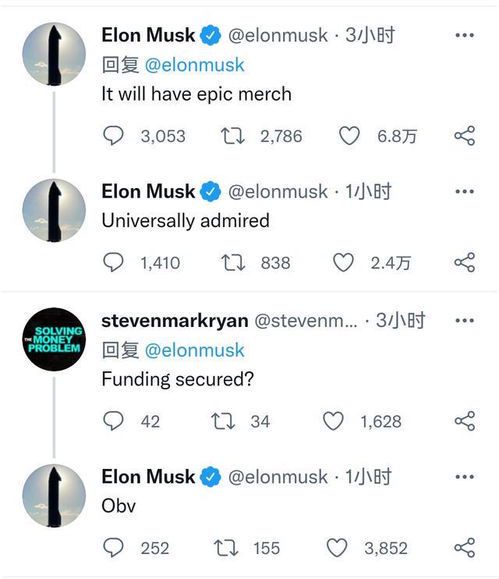Like the "Funding secured?" tweet

tap(333, 421)
